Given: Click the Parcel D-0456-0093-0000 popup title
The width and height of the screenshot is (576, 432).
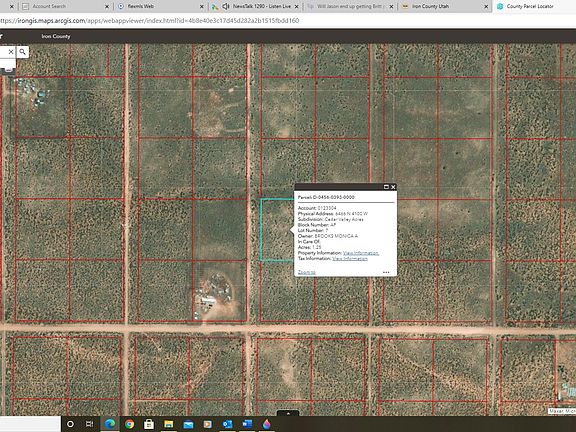Looking at the screenshot, I should point(326,197).
